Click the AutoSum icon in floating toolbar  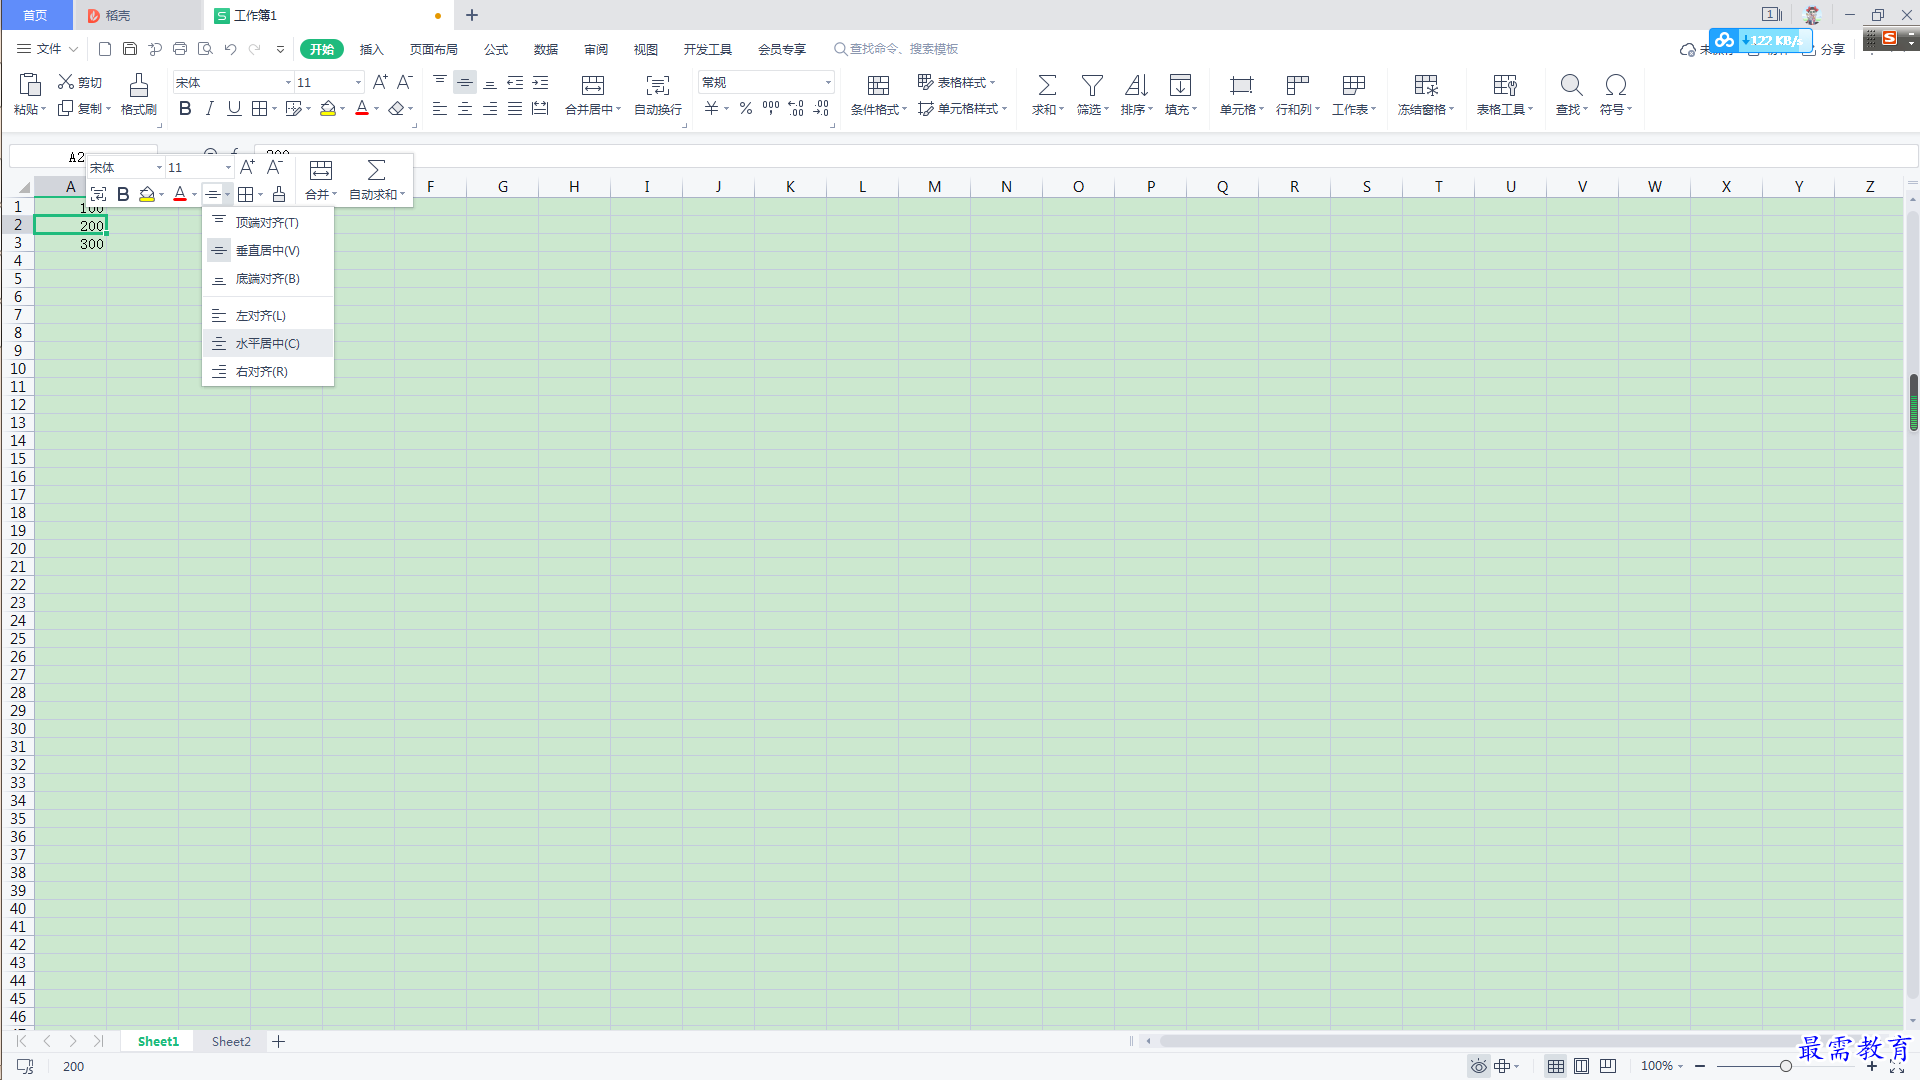coord(376,170)
